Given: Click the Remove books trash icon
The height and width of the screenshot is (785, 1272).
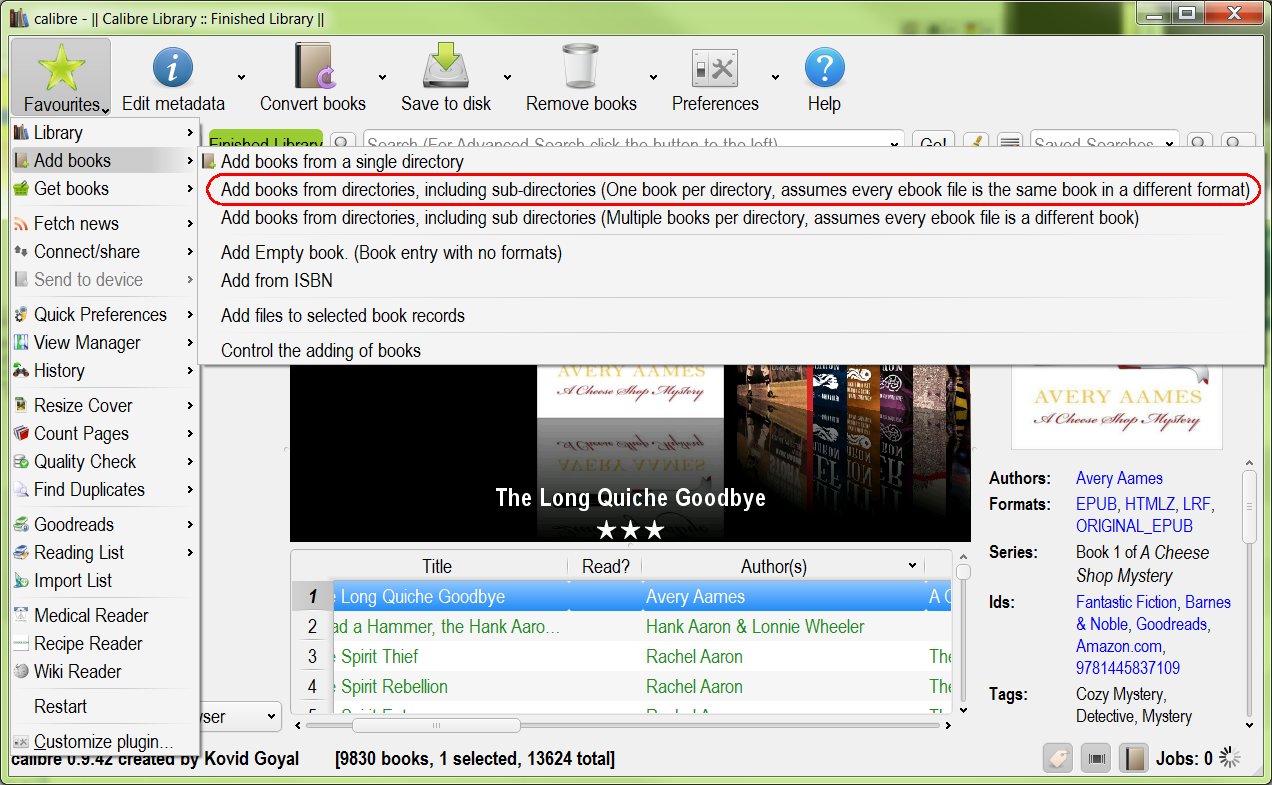Looking at the screenshot, I should (581, 68).
